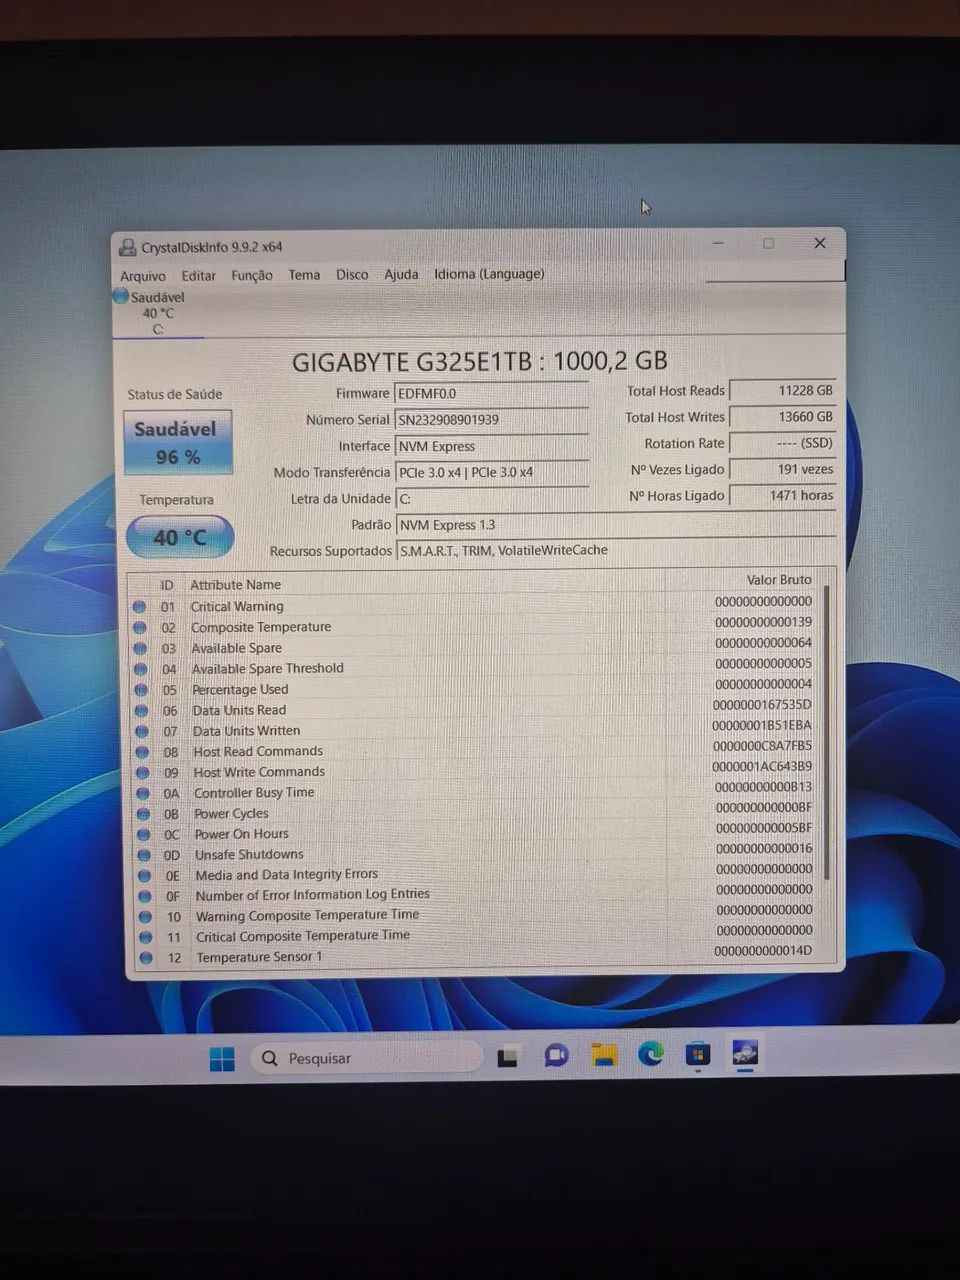
Task: Click the Valor Bruto column header
Action: [x=779, y=579]
